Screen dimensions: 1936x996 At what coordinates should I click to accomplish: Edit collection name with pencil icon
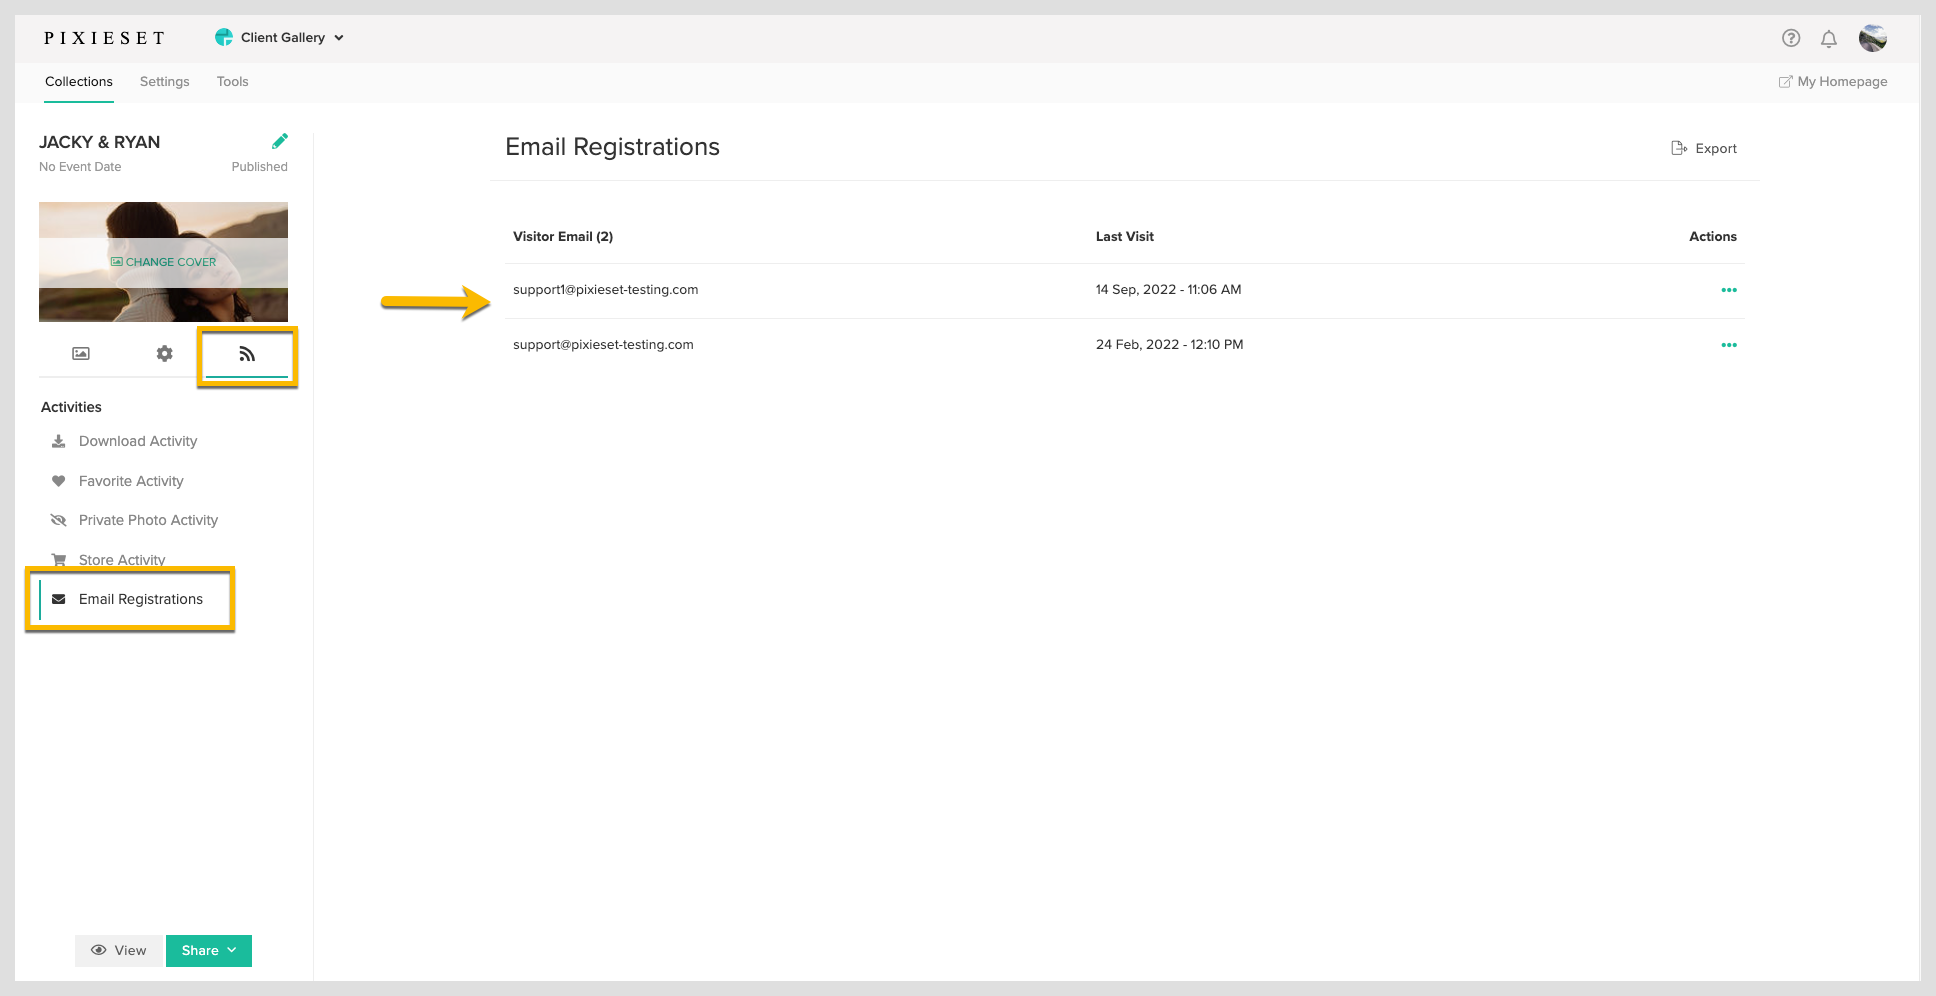[x=280, y=141]
